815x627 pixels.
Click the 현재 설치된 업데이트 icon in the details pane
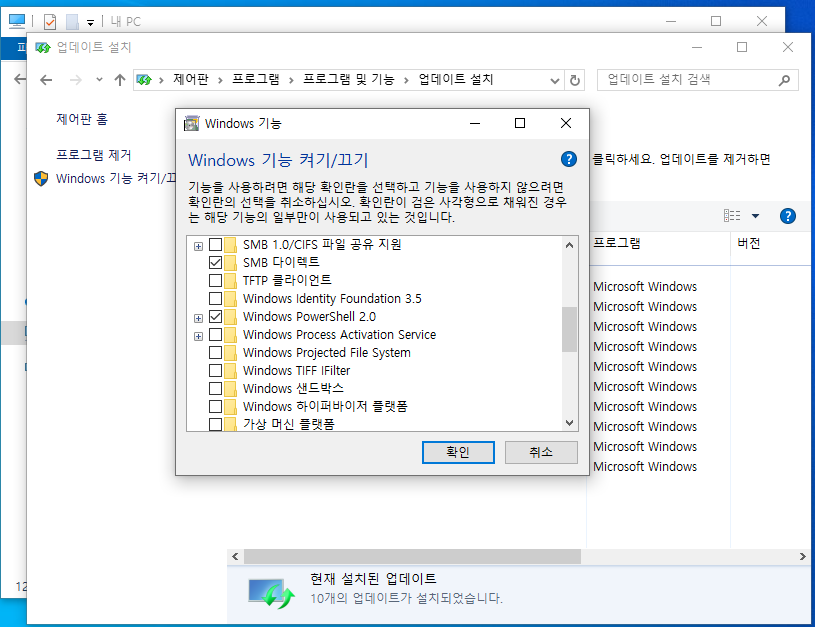click(x=271, y=593)
